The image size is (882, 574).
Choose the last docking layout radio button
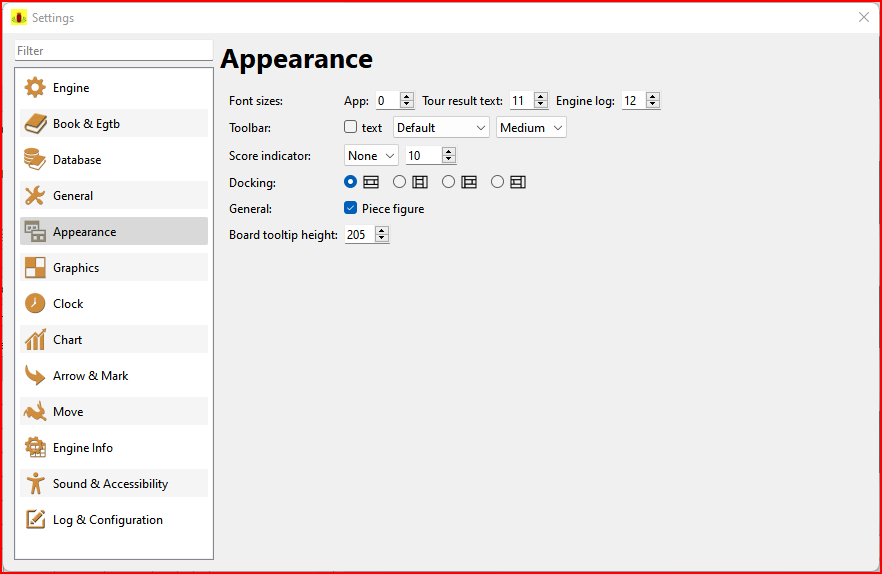(x=498, y=182)
